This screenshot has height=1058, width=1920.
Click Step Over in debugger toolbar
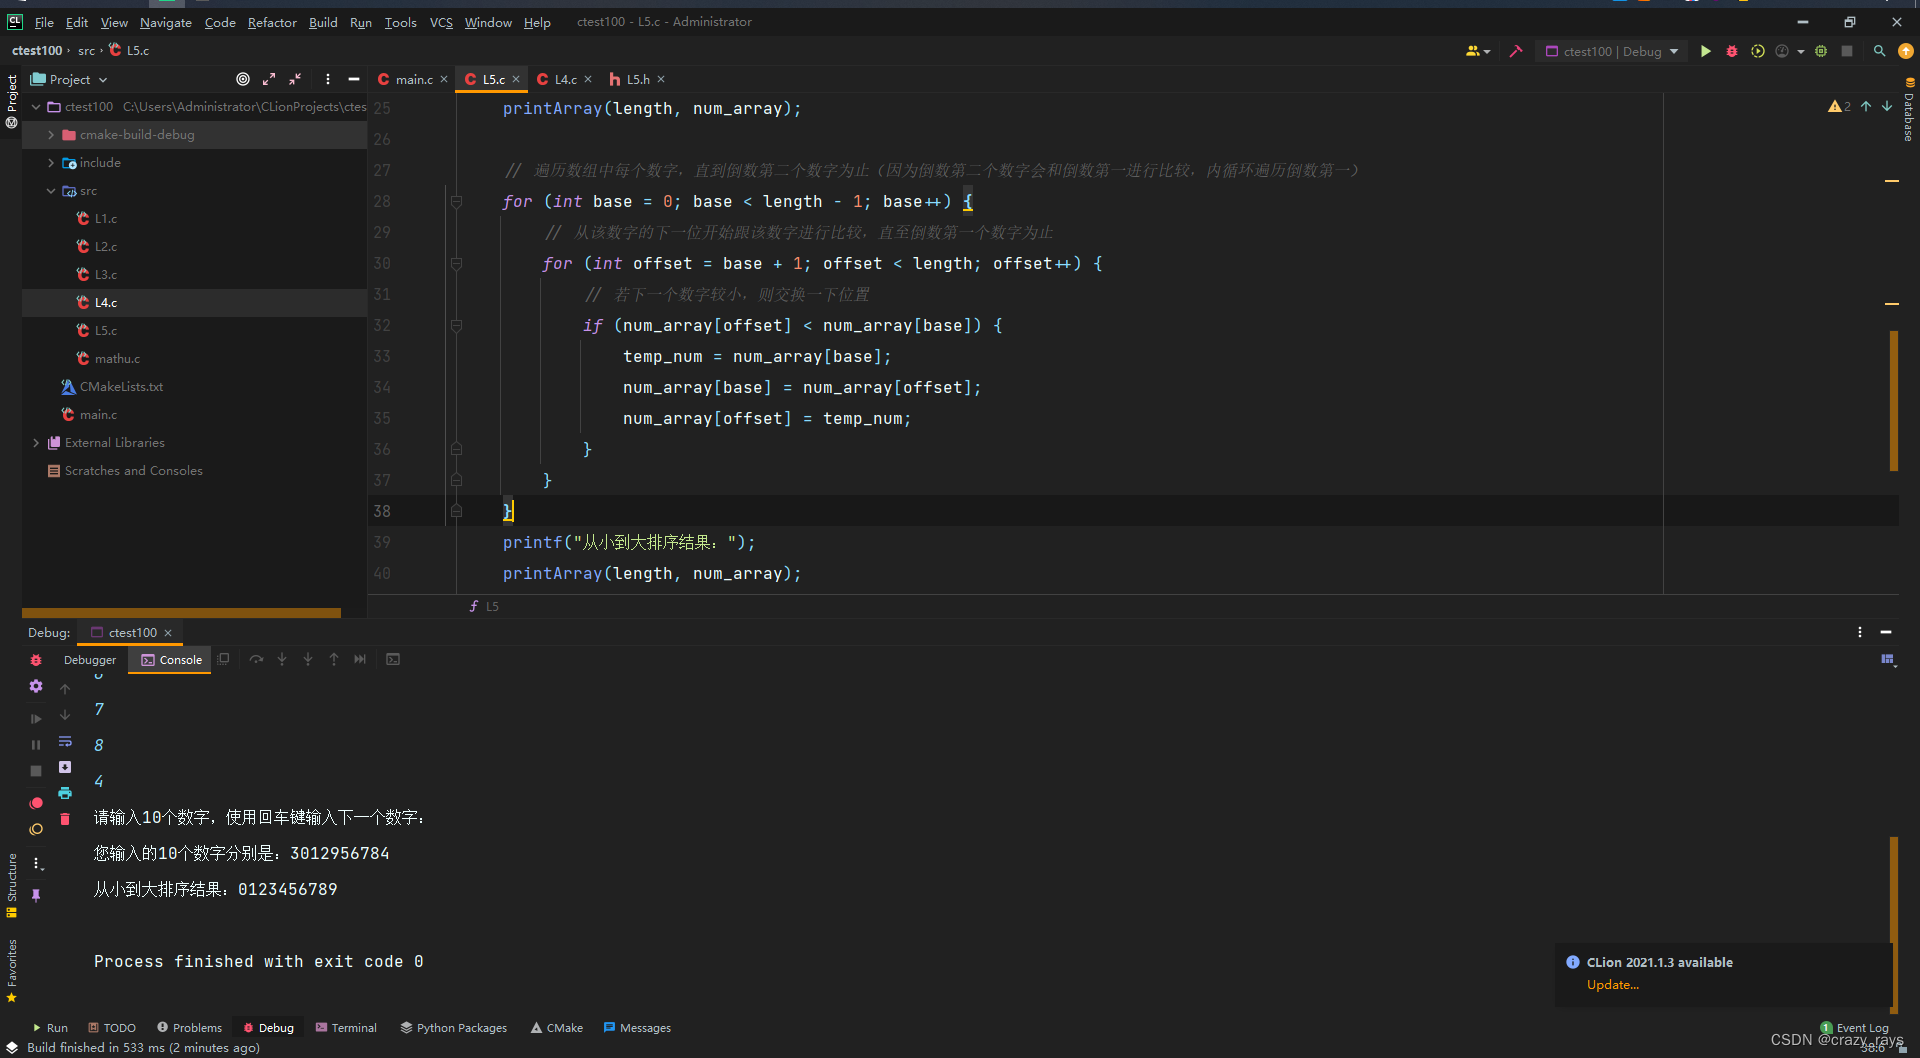(x=256, y=659)
